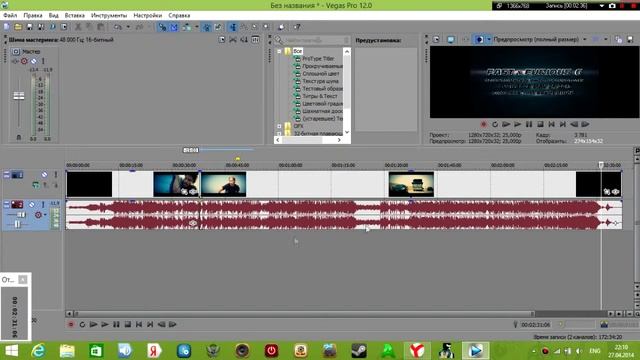Open audio track automation settings dropdown
This screenshot has height=360, width=640.
pyautogui.click(x=45, y=215)
